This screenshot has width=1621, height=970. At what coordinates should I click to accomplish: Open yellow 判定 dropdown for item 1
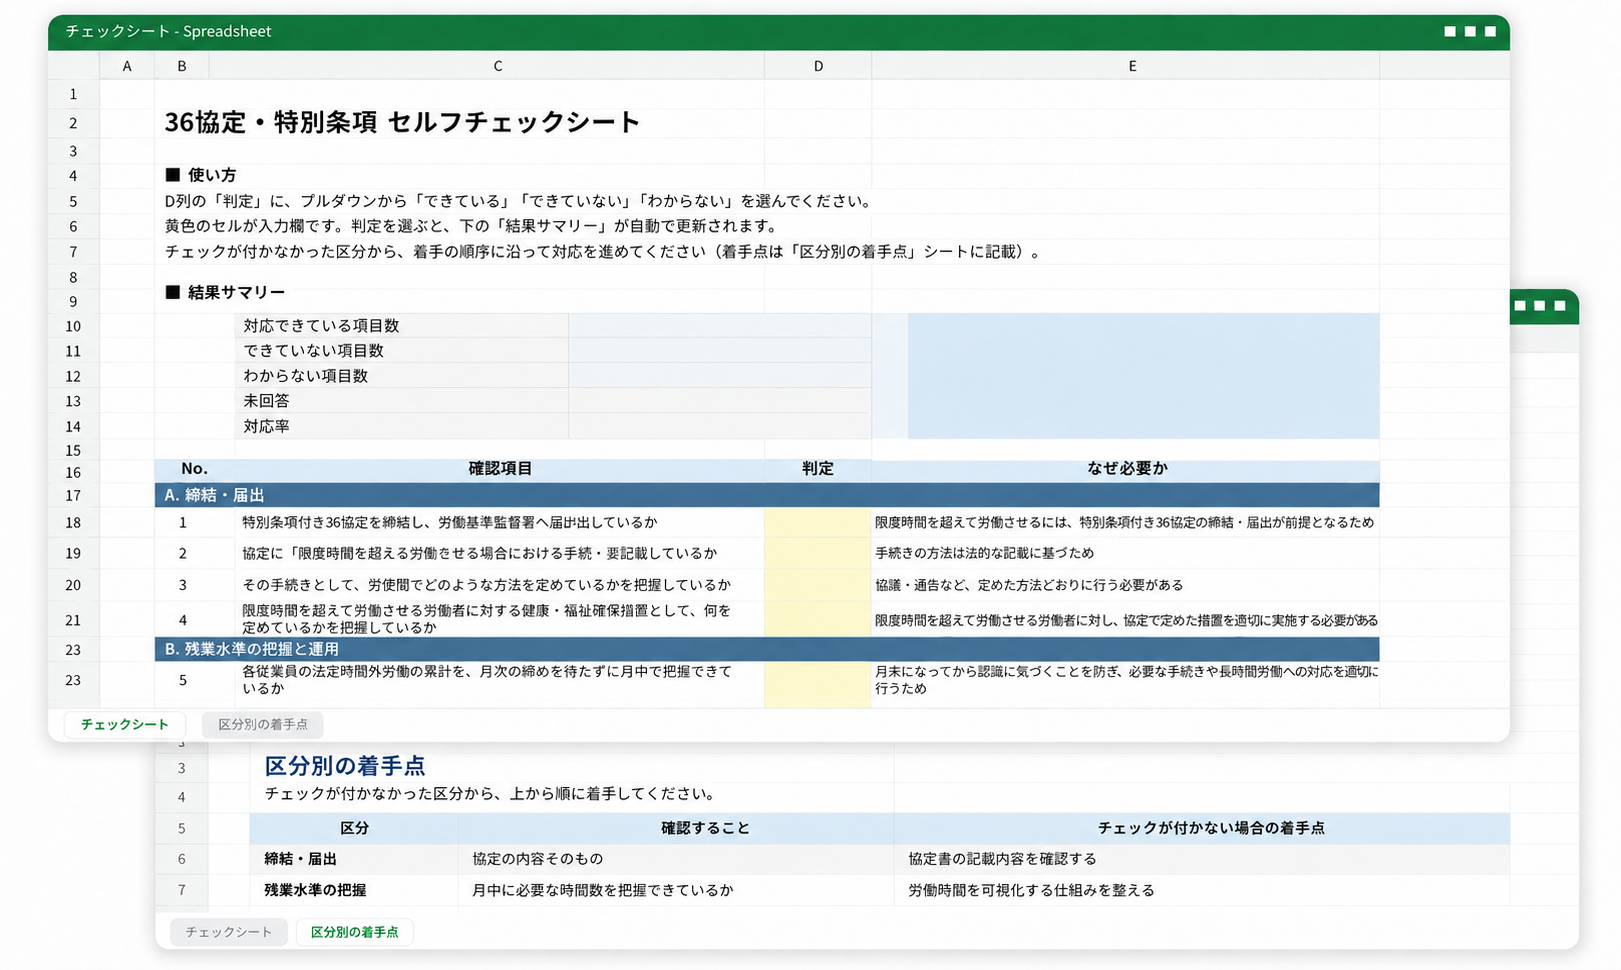(818, 522)
